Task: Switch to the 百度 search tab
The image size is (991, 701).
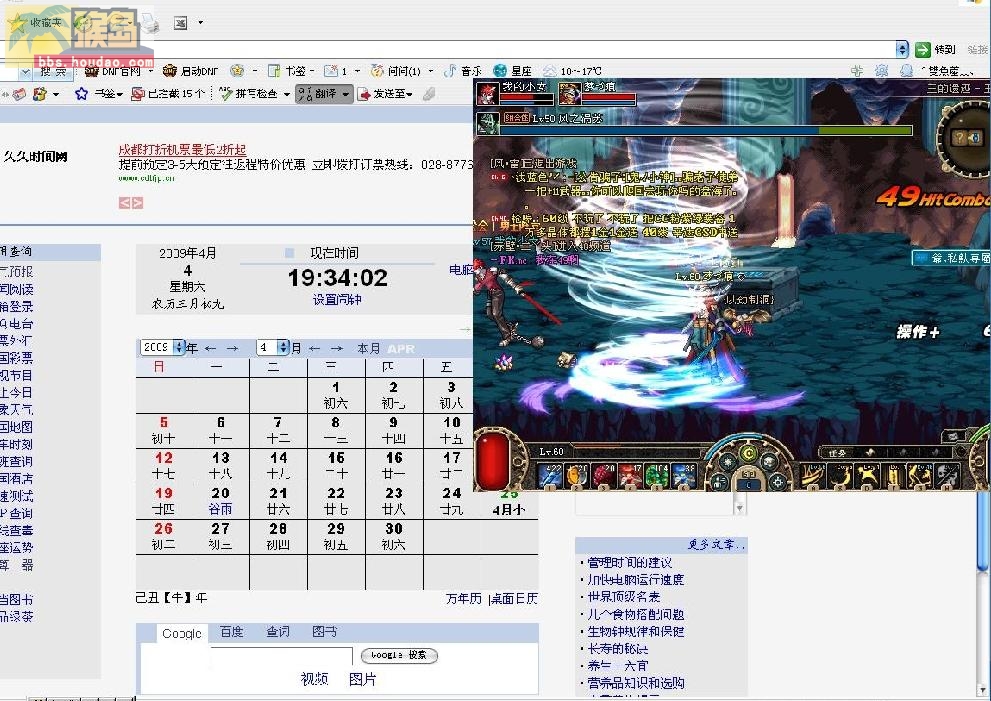Action: click(231, 631)
